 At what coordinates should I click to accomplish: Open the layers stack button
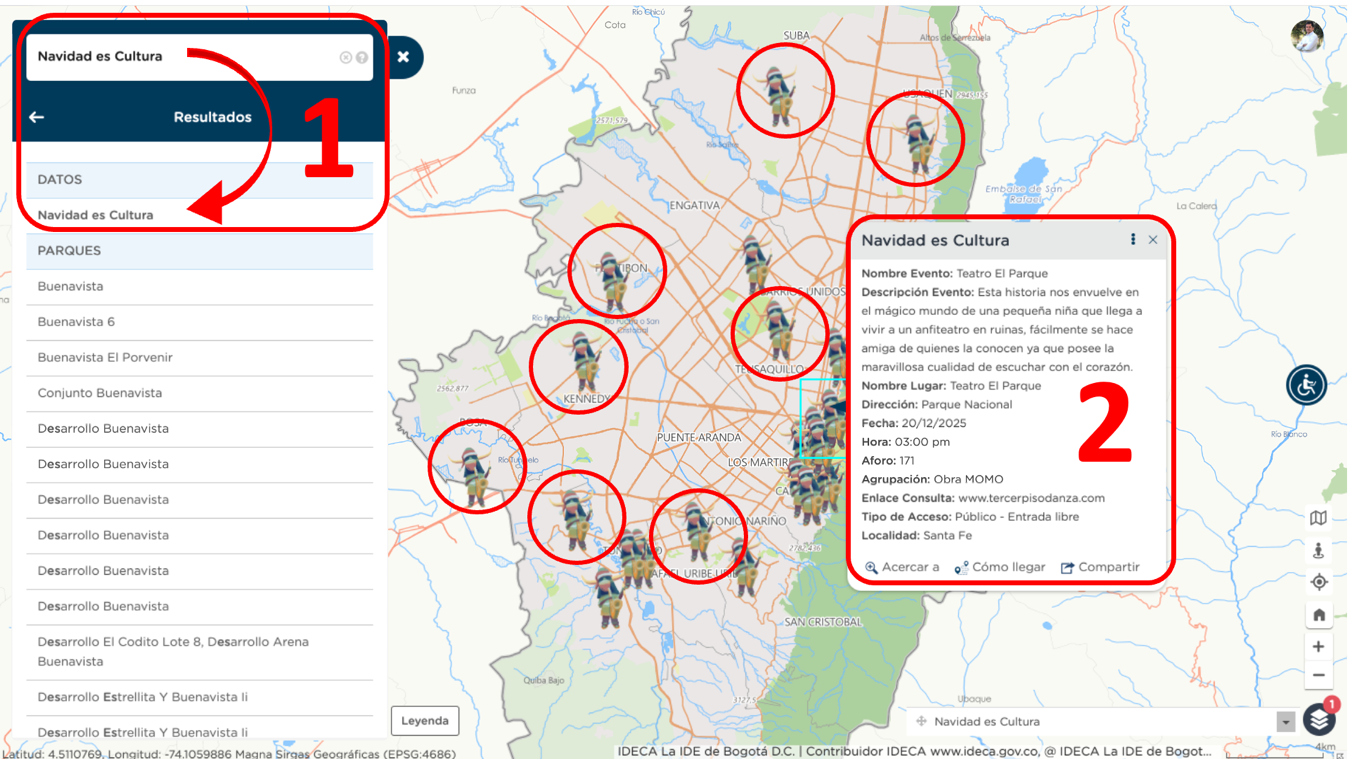pos(1318,719)
